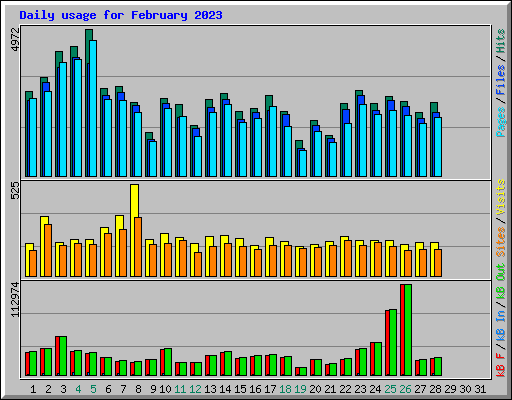Viewport: 512px width, 400px height.
Task: Click the 'Daily usage for February 2023' title
Action: click(121, 15)
